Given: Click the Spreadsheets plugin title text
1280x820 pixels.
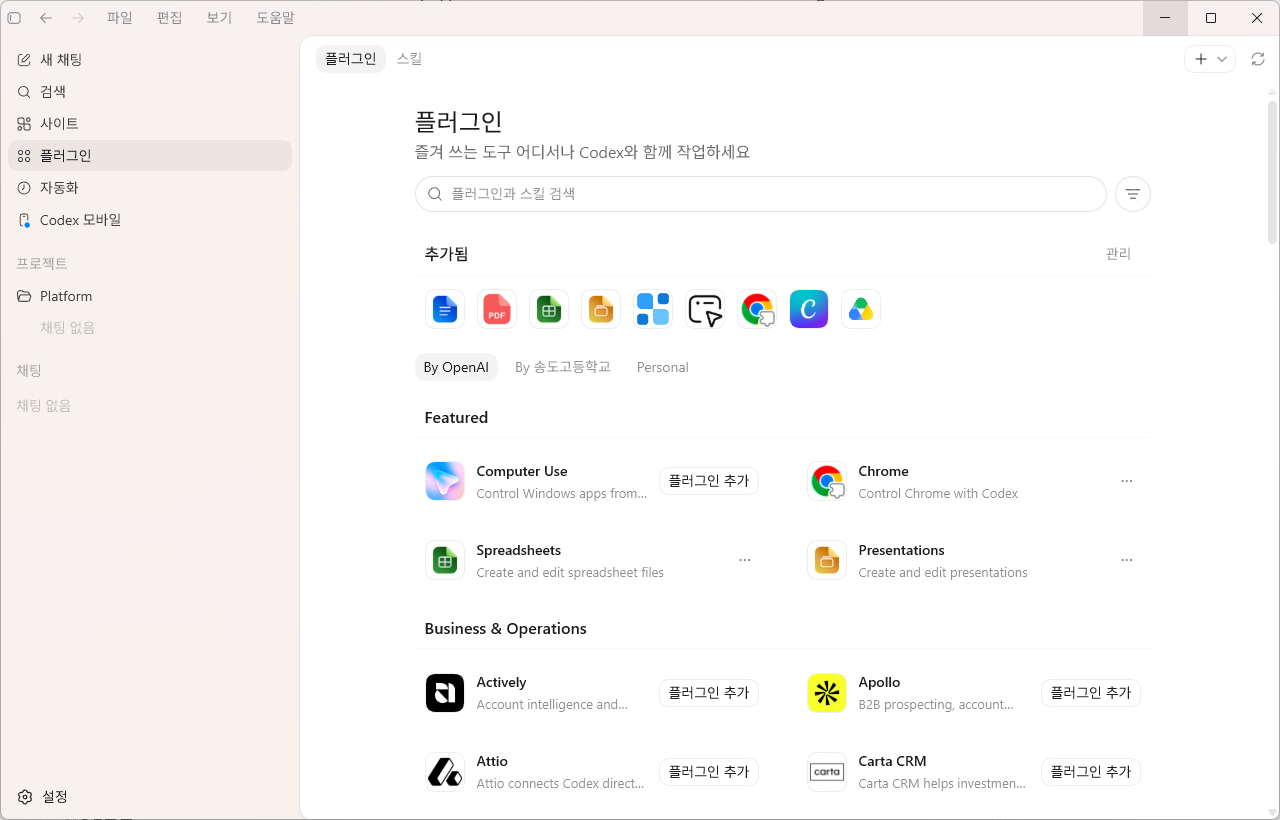Looking at the screenshot, I should [x=518, y=551].
